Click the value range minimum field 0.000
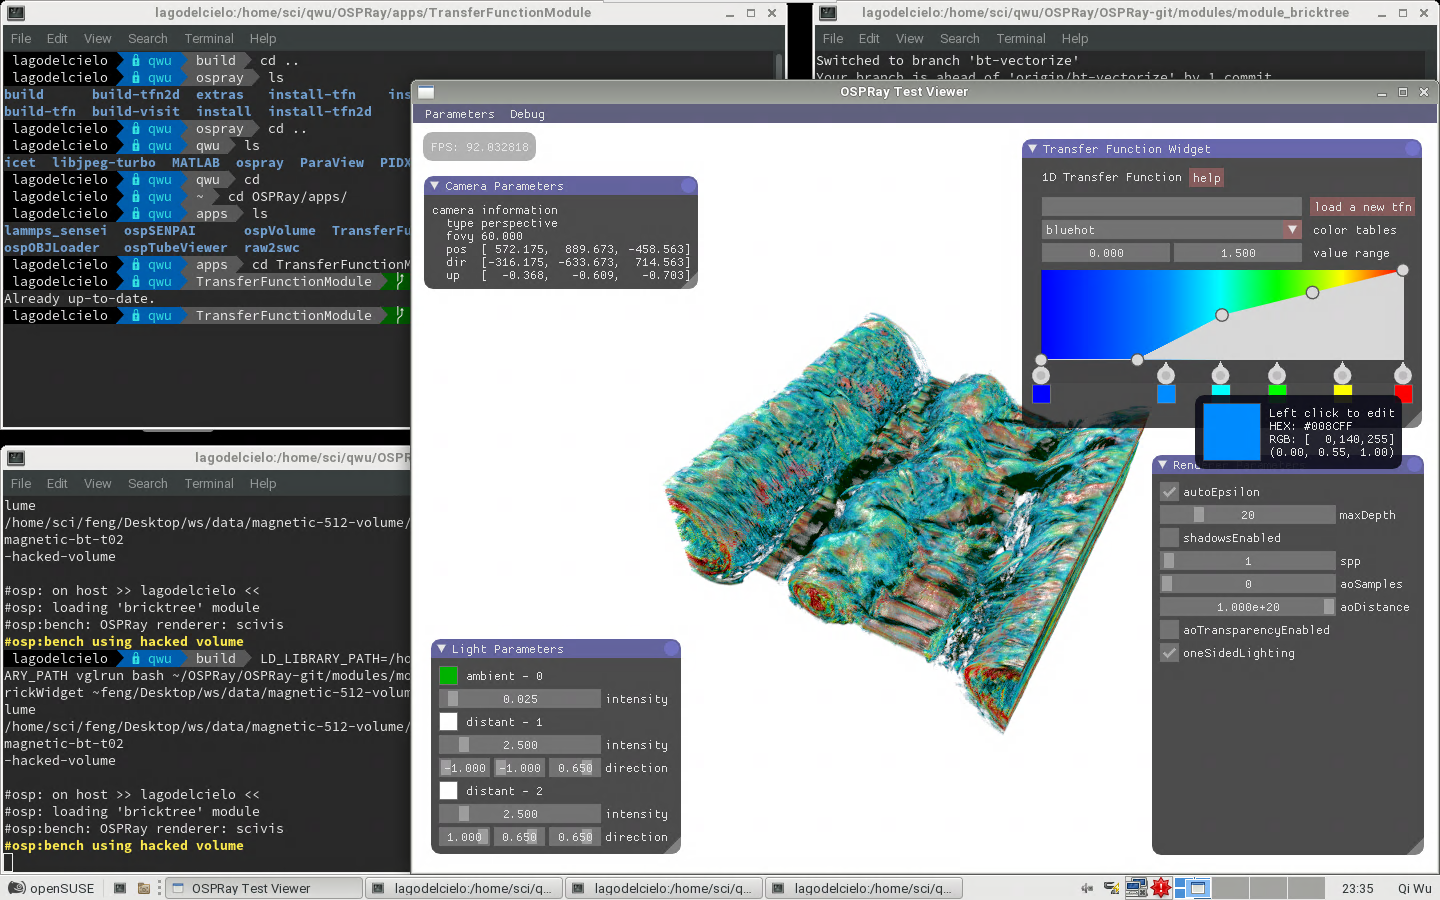Viewport: 1440px width, 900px height. coord(1106,253)
